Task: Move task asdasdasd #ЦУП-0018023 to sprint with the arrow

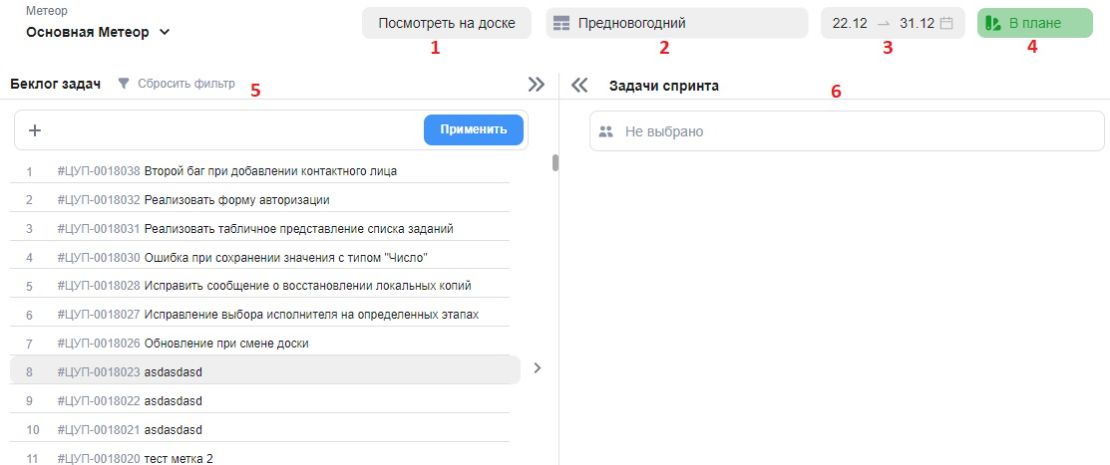Action: pyautogui.click(x=537, y=368)
